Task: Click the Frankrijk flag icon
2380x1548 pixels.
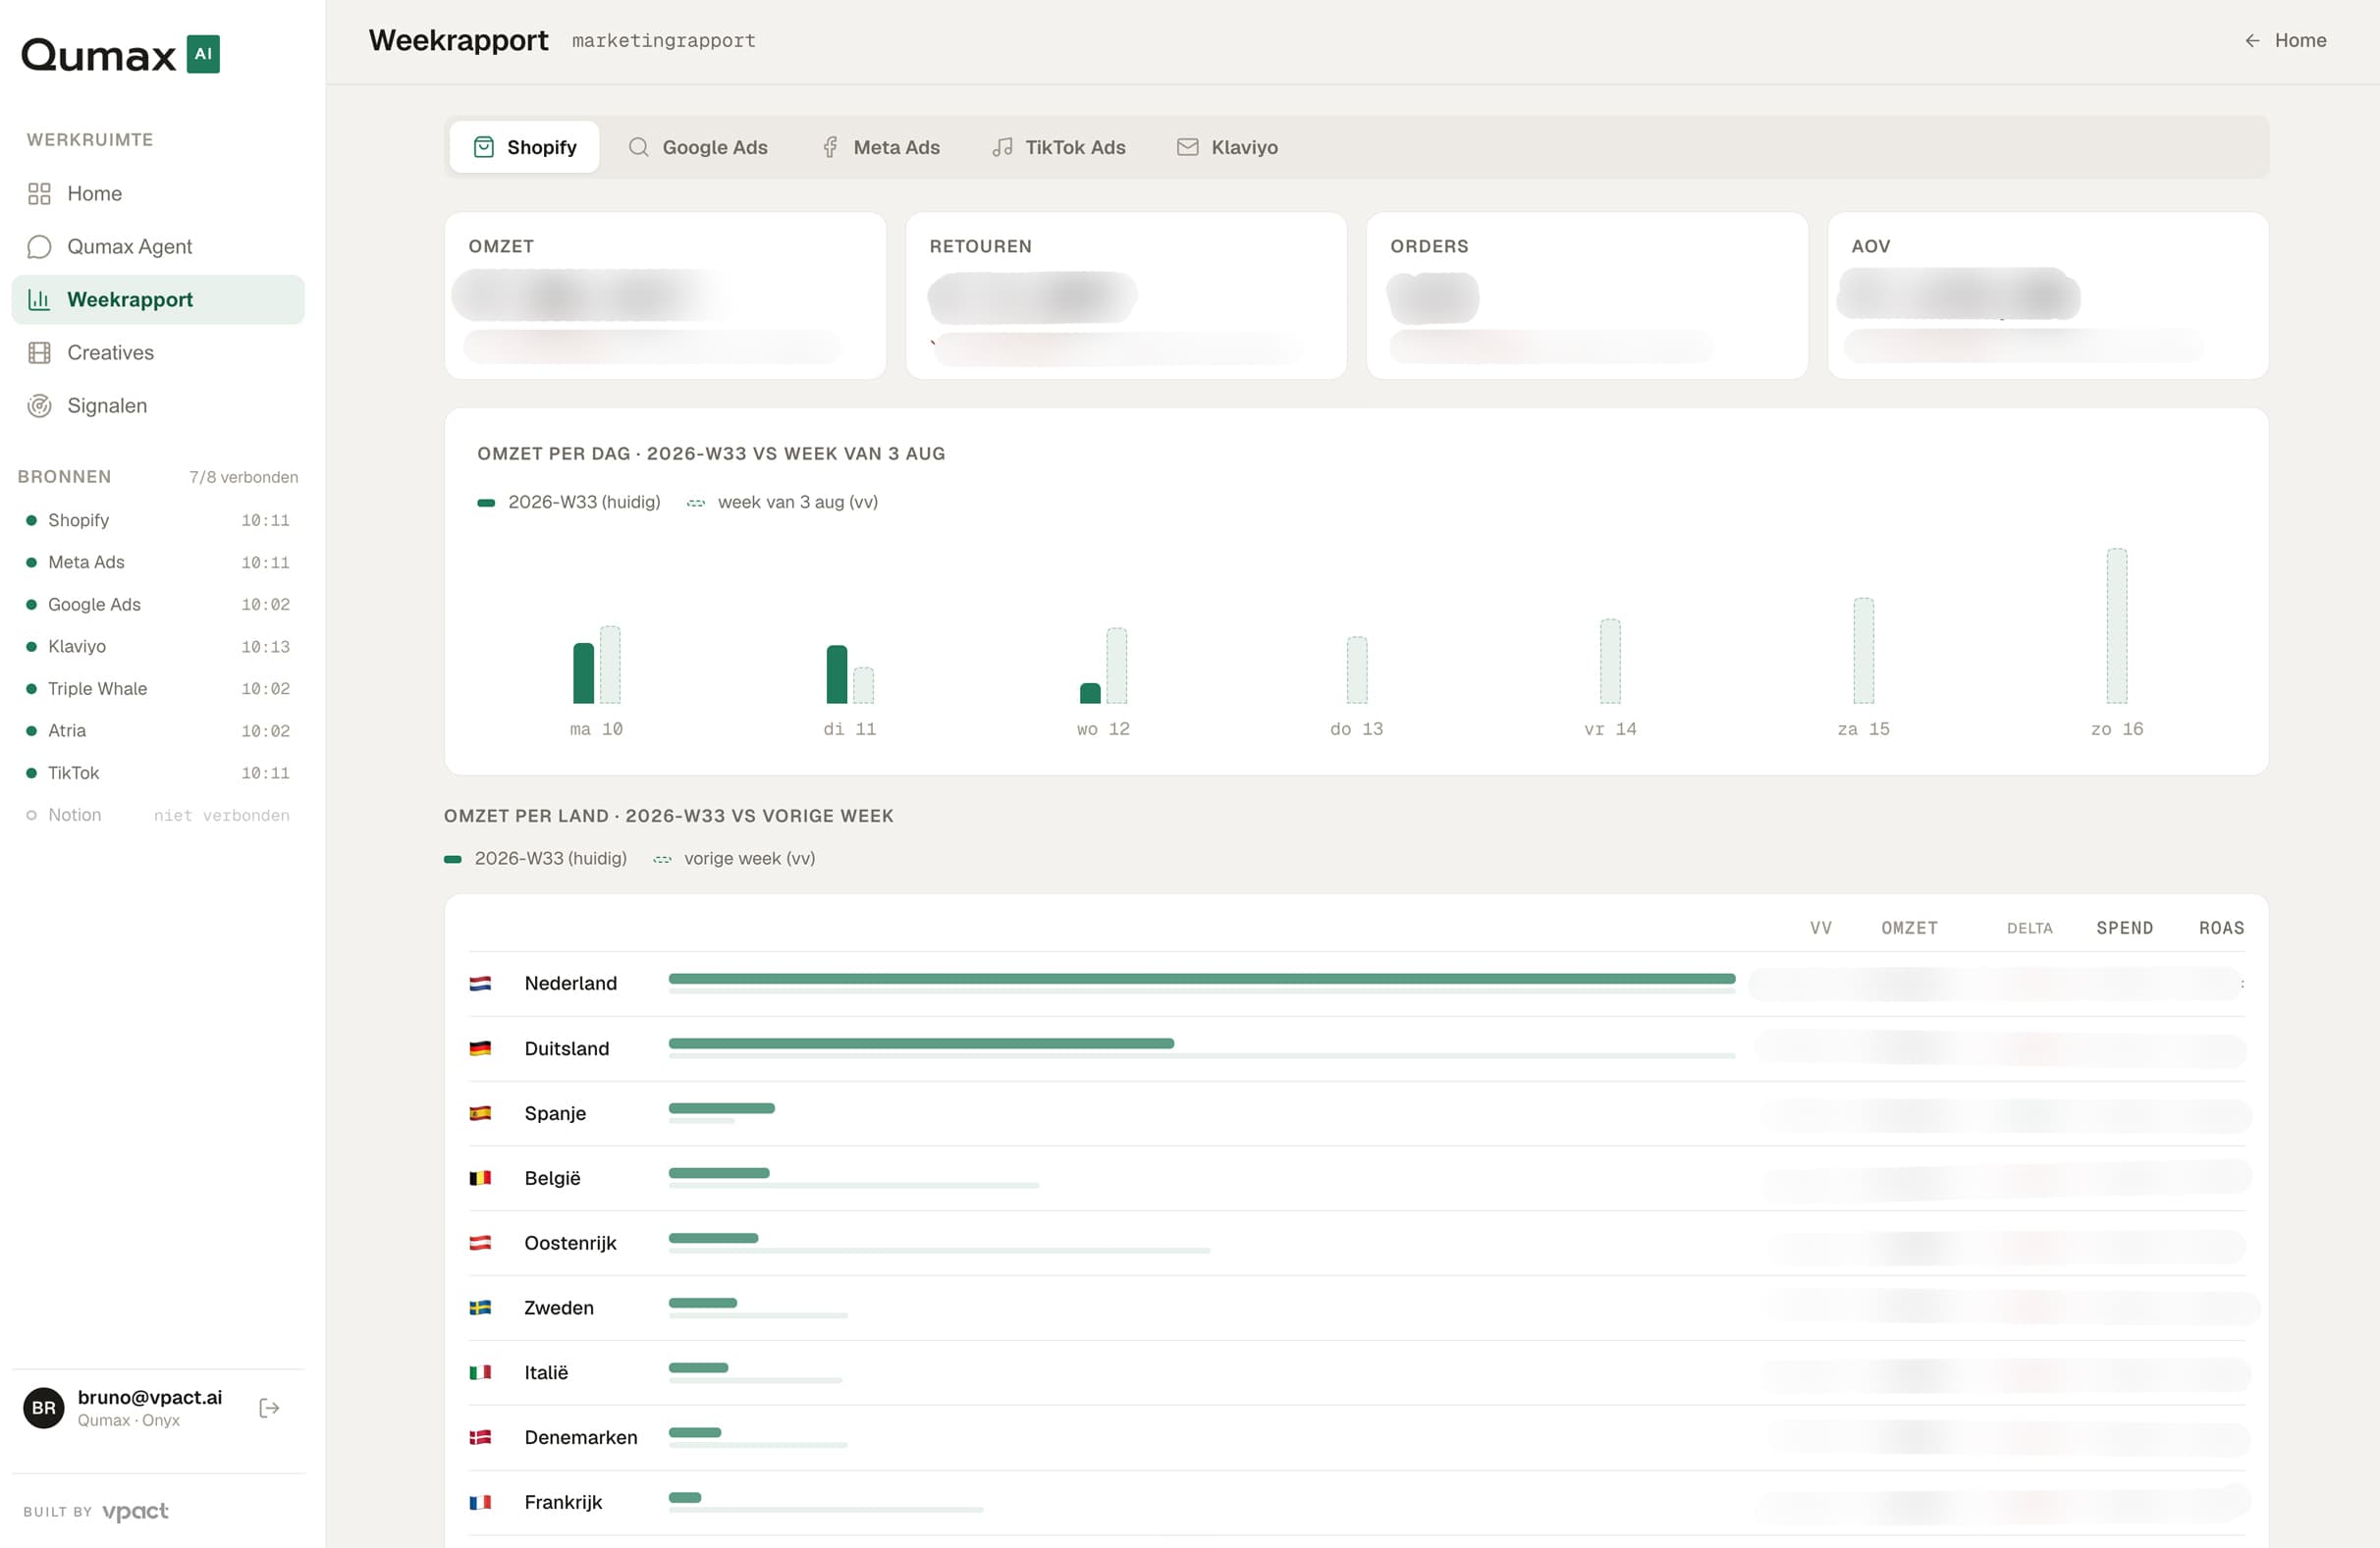Action: point(480,1502)
